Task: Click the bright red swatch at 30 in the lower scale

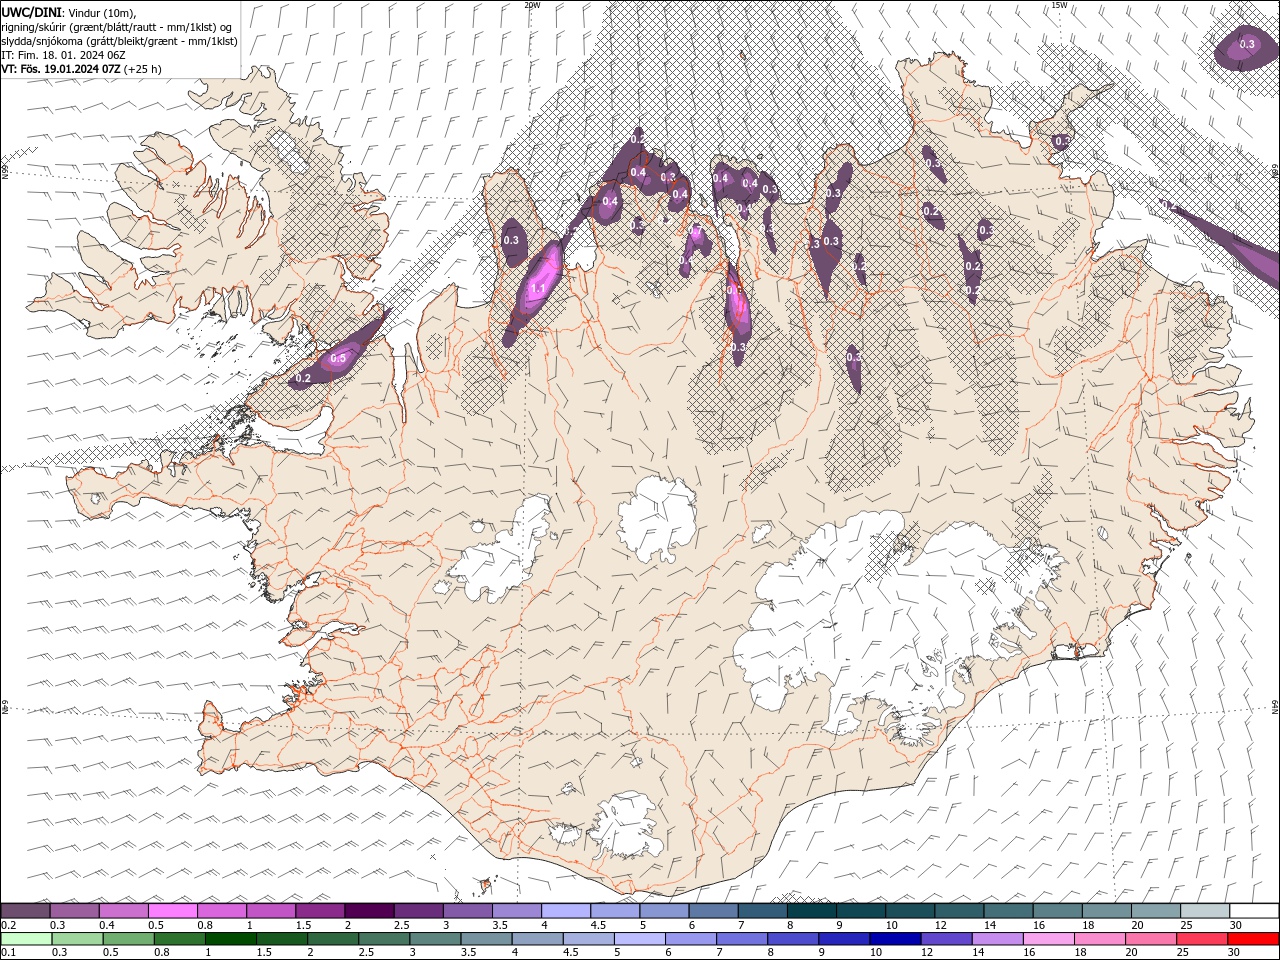Action: pos(1253,939)
